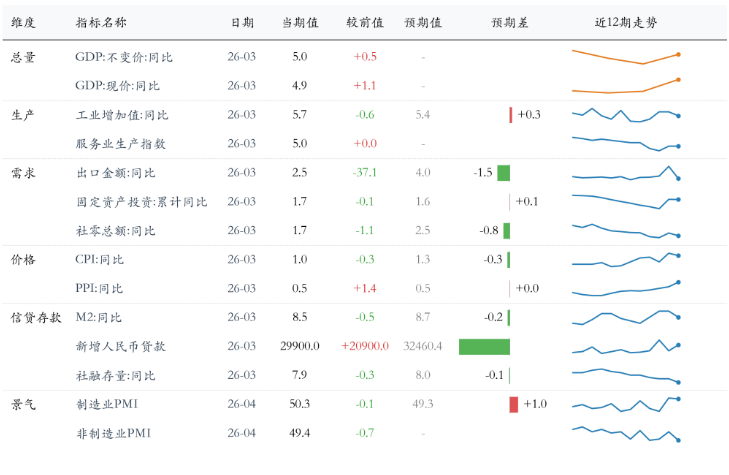Open the 出口金额 trend sparkline
729x475 pixels.
click(626, 173)
